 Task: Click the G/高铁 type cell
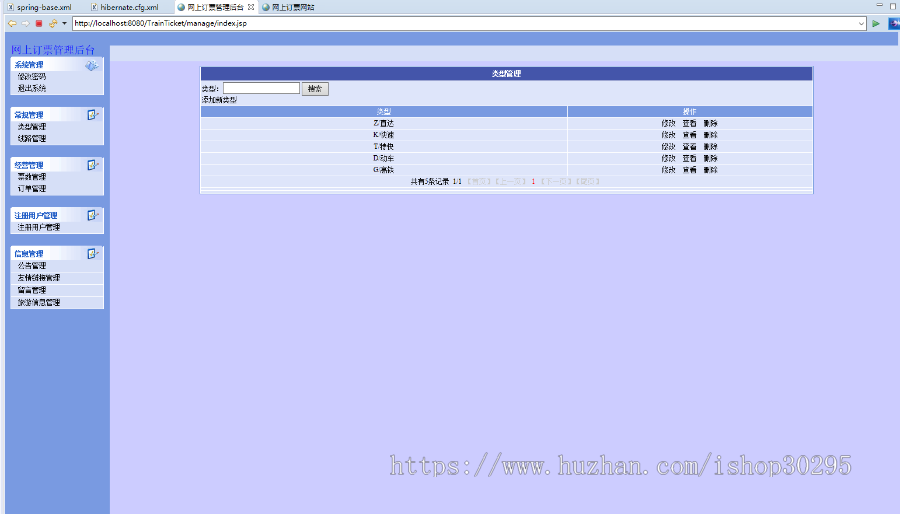point(383,170)
